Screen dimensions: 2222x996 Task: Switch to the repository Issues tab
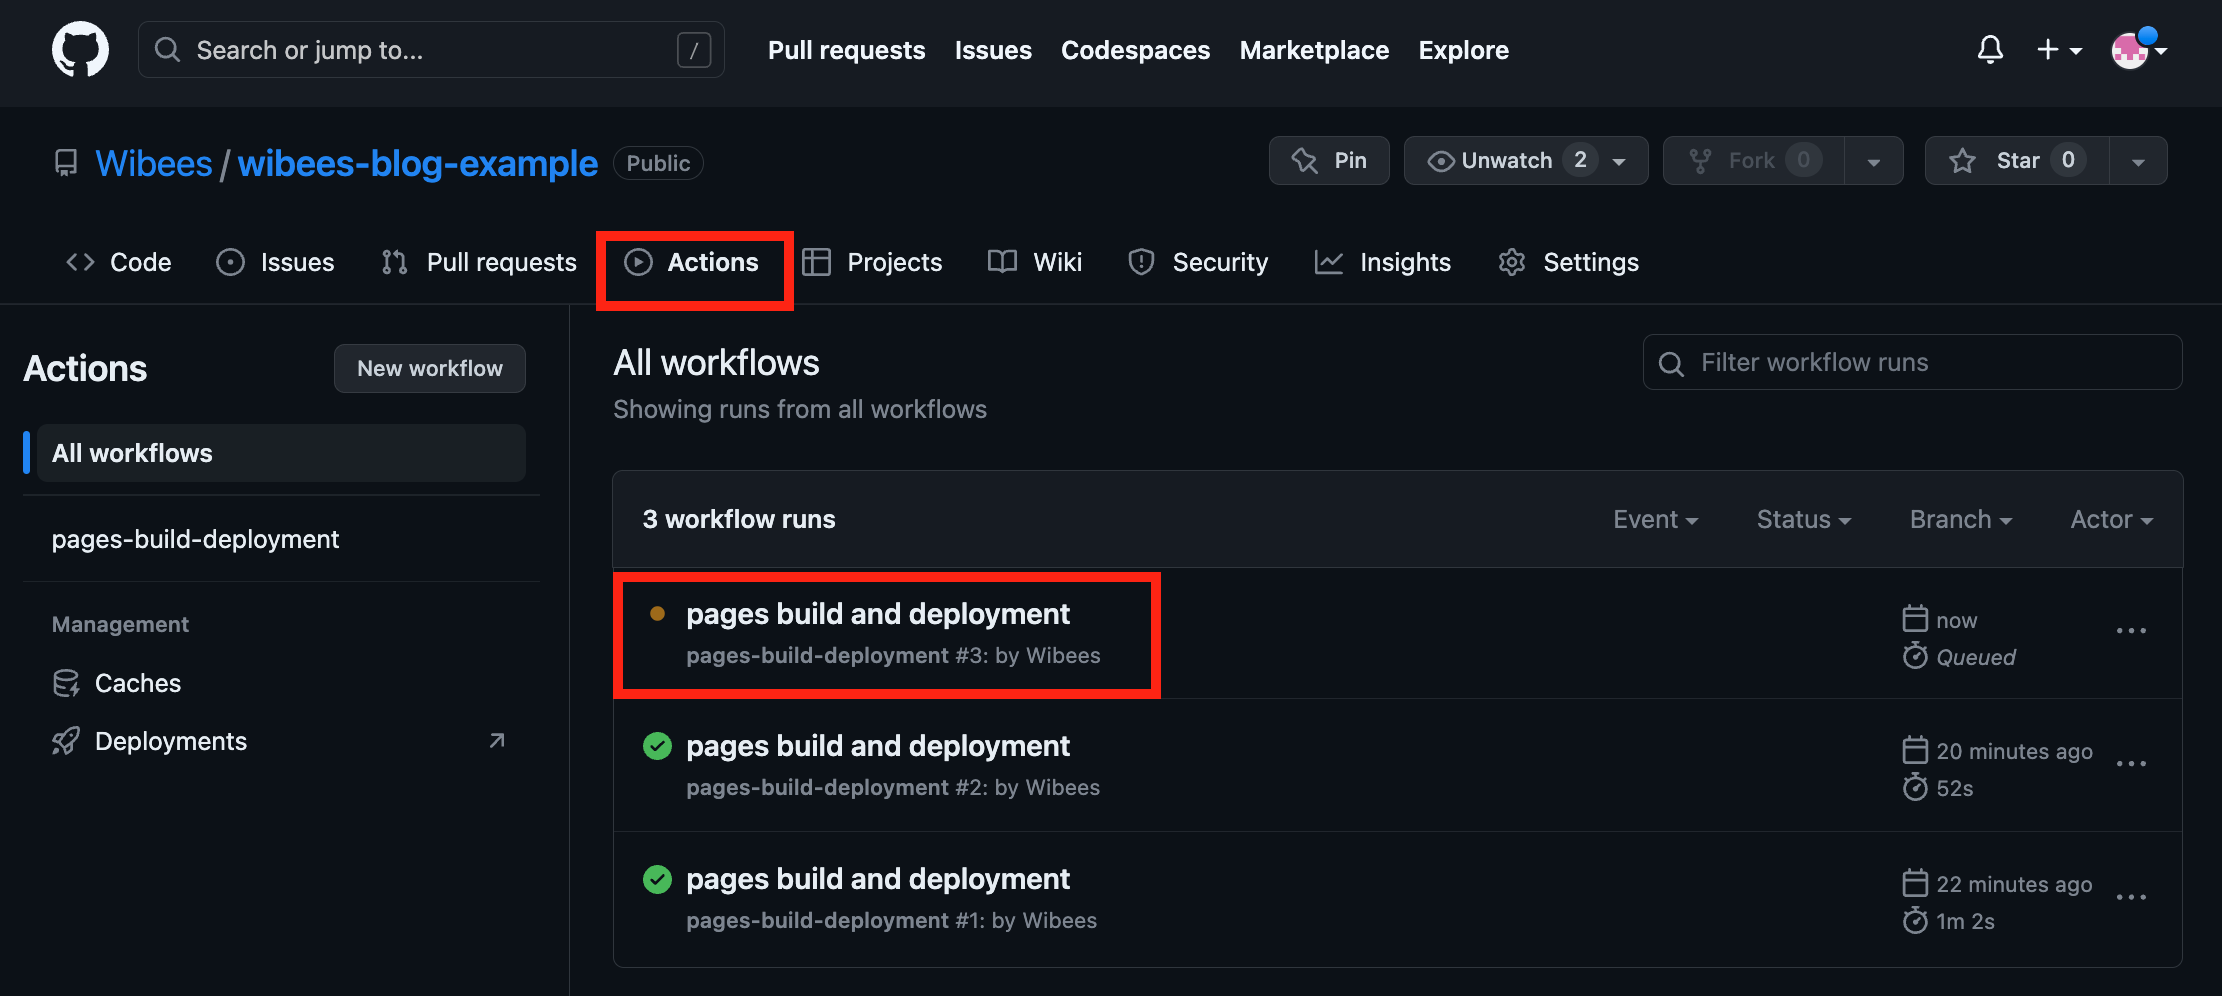pyautogui.click(x=276, y=262)
